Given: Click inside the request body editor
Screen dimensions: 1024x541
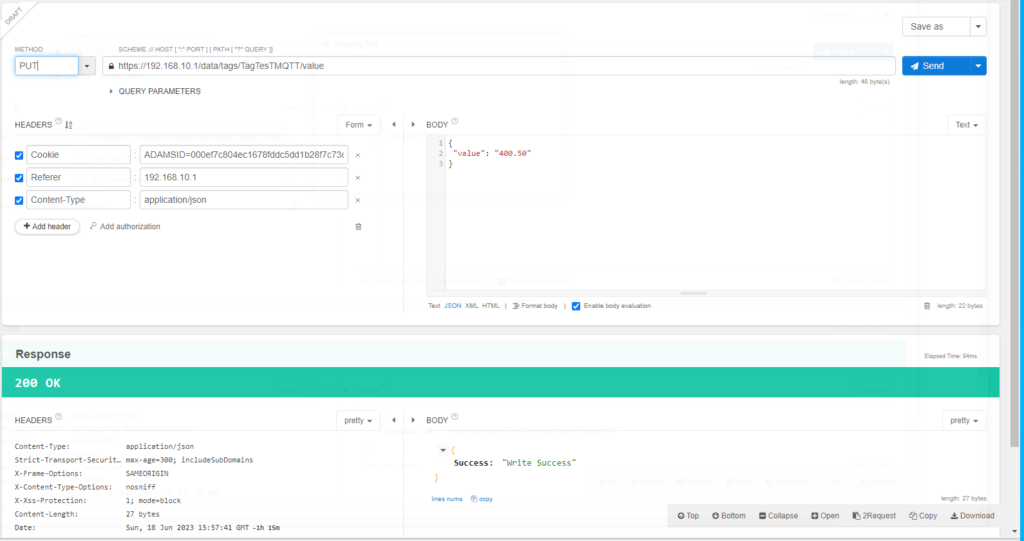Looking at the screenshot, I should pyautogui.click(x=715, y=212).
